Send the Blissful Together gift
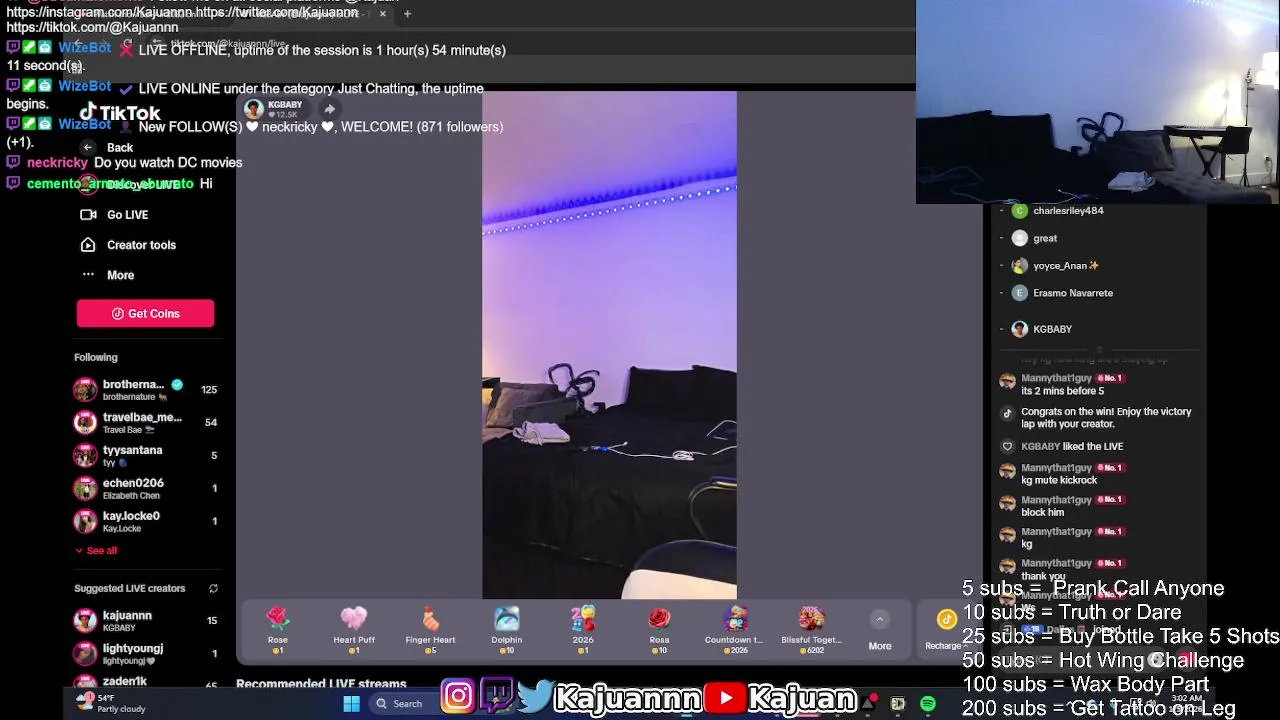Screen dimensions: 1280x720 pyautogui.click(x=811, y=630)
